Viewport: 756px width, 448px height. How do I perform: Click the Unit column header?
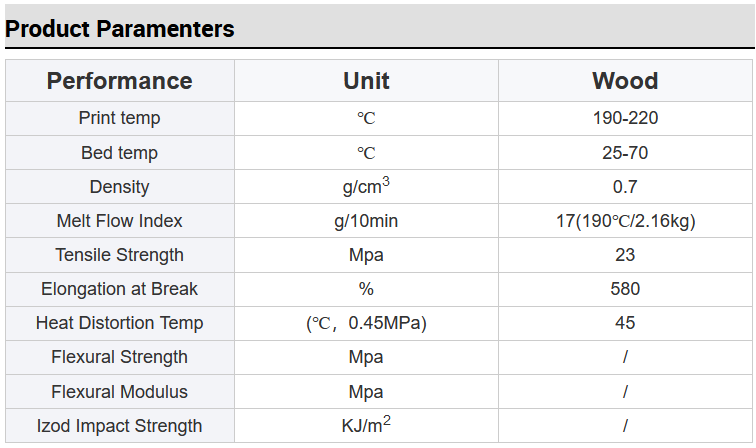366,81
